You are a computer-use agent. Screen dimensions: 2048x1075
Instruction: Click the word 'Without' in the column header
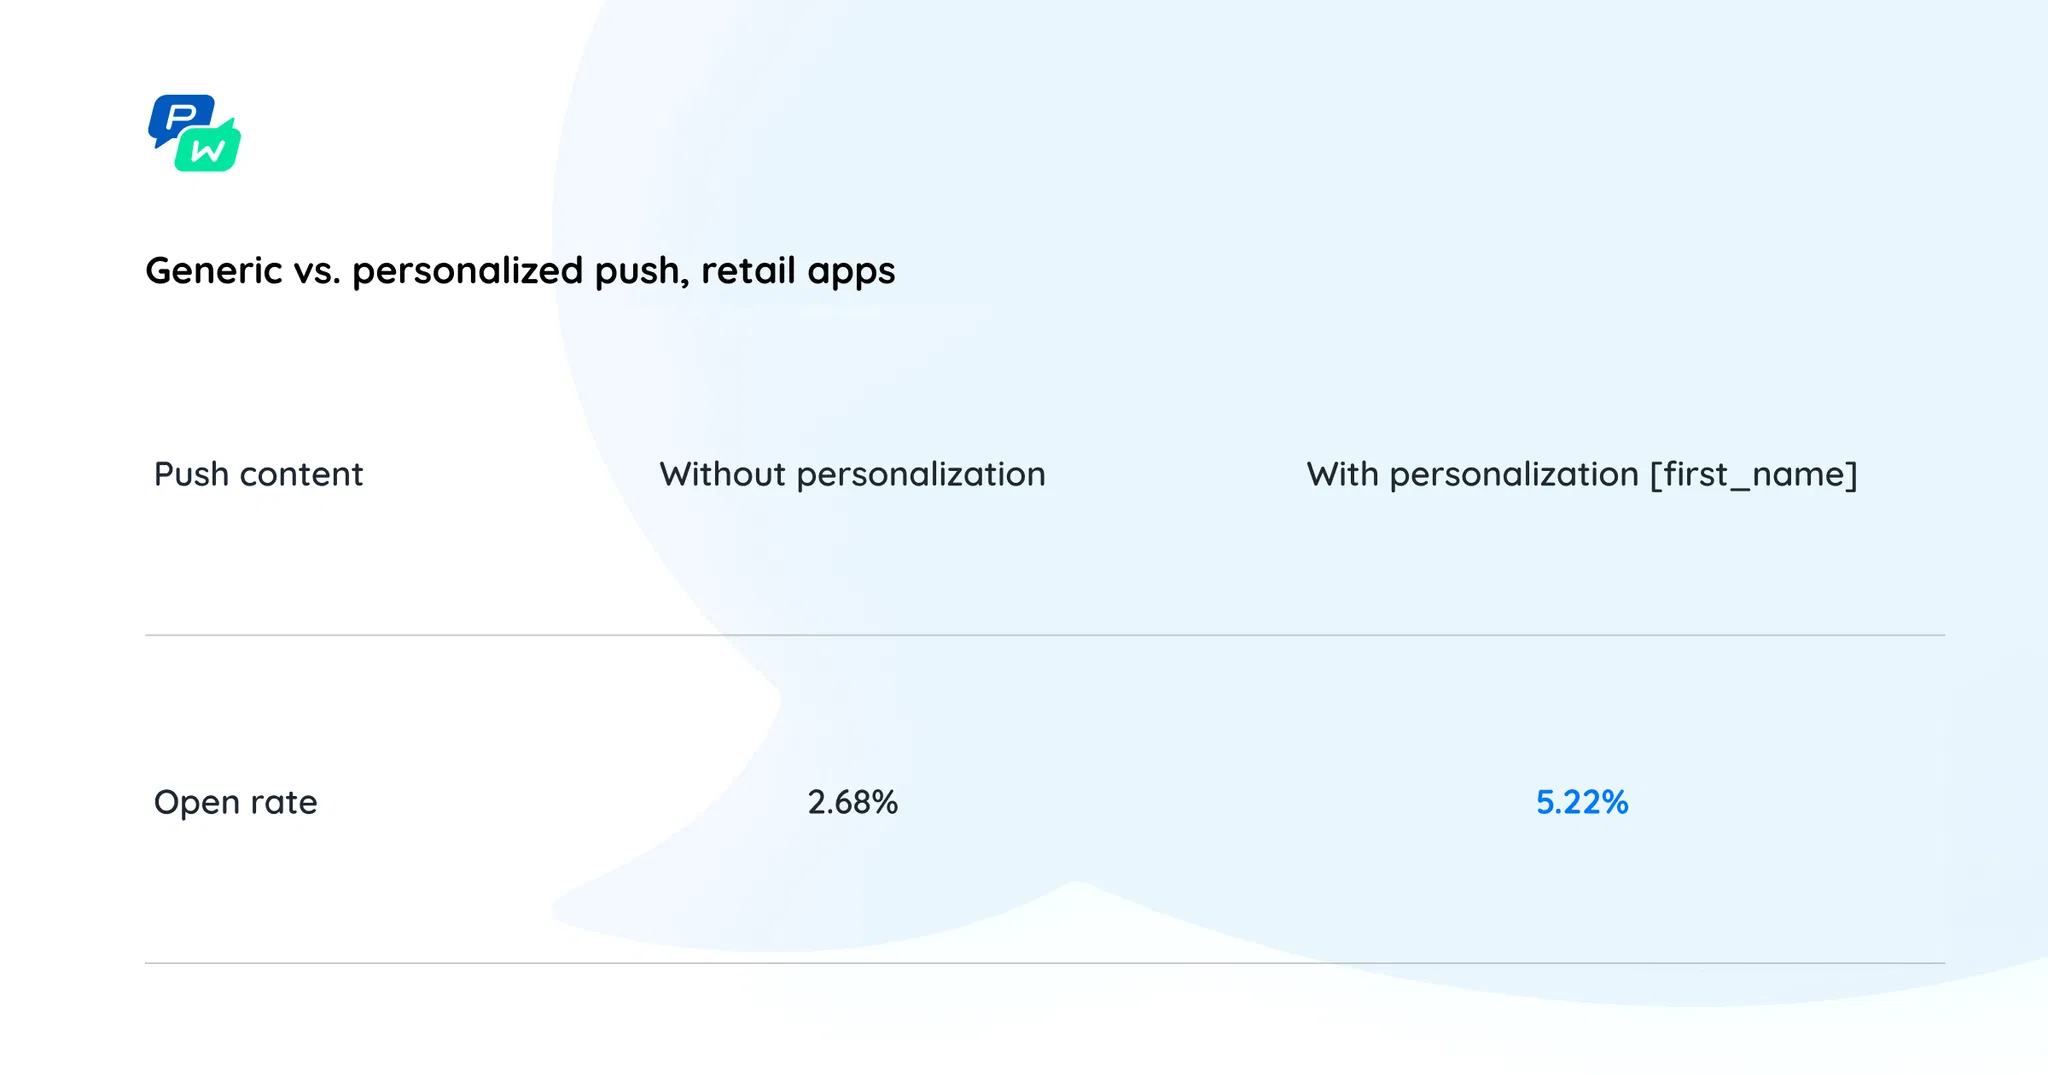coord(723,474)
